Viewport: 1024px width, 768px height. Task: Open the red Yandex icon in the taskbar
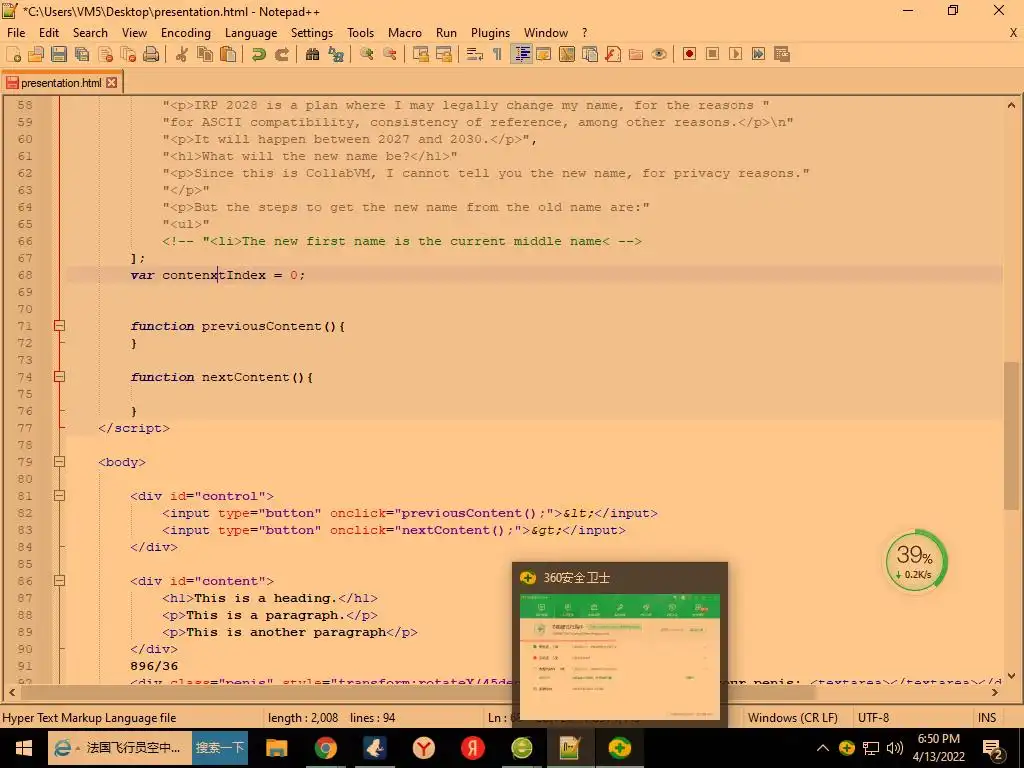[472, 748]
